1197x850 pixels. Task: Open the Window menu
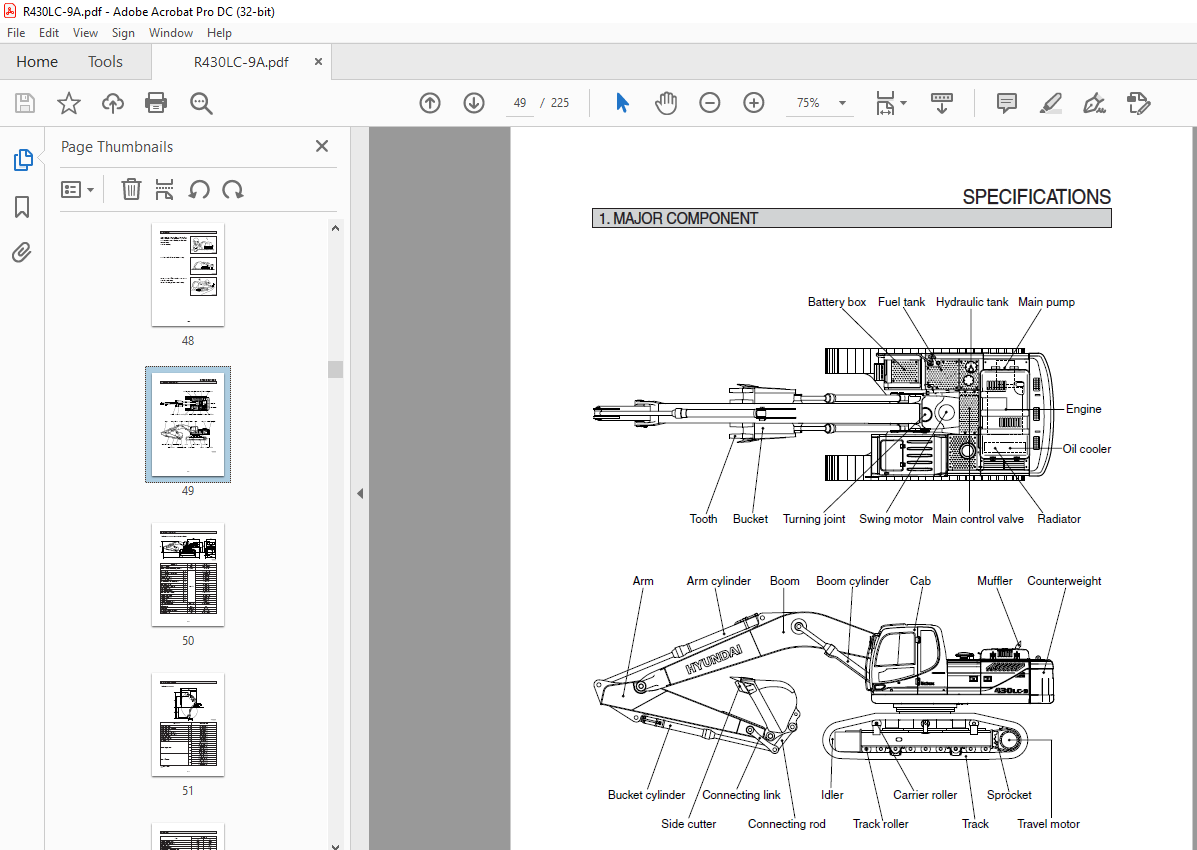(170, 33)
